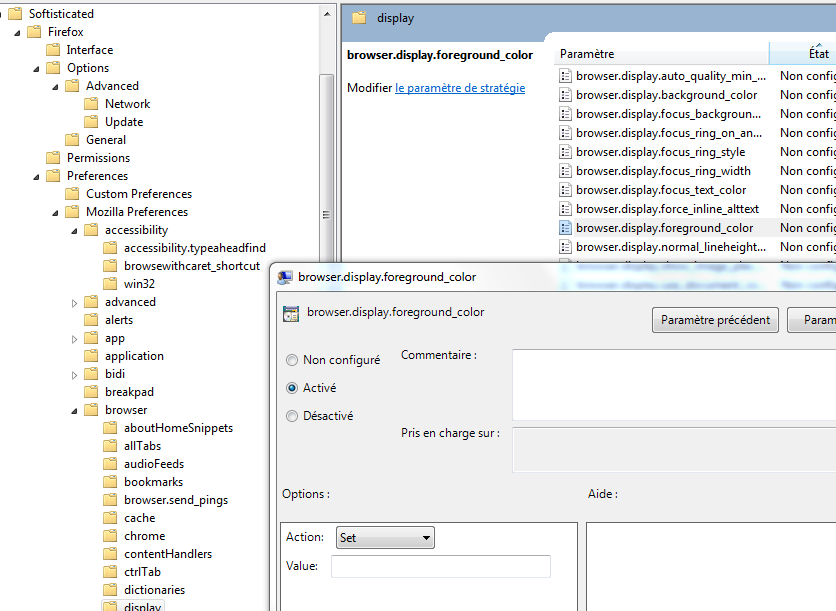Click policy icon for browser.display.foreground_color row

point(565,228)
